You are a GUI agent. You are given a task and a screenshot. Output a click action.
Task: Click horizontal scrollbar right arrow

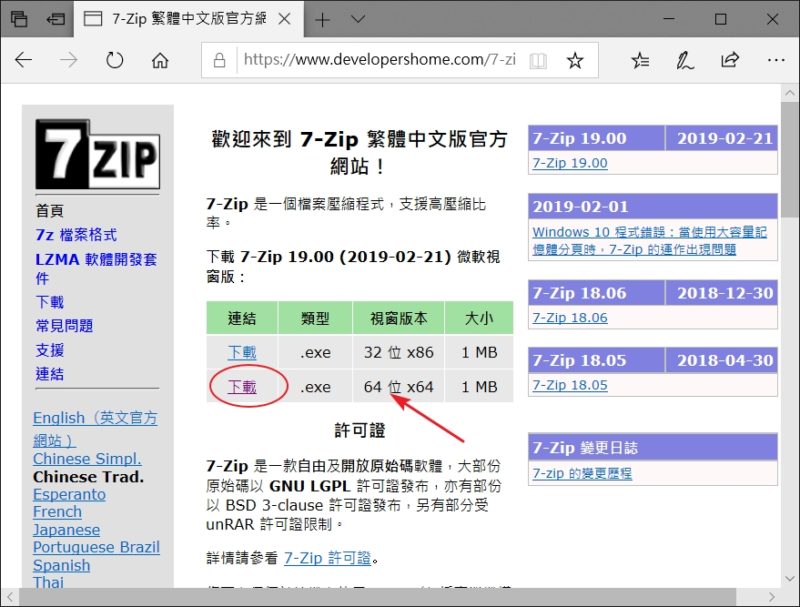771,596
